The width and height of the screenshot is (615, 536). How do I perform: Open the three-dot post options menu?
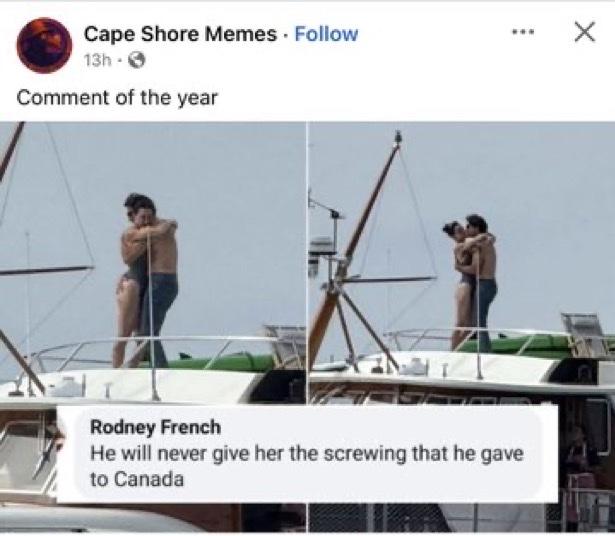click(523, 33)
